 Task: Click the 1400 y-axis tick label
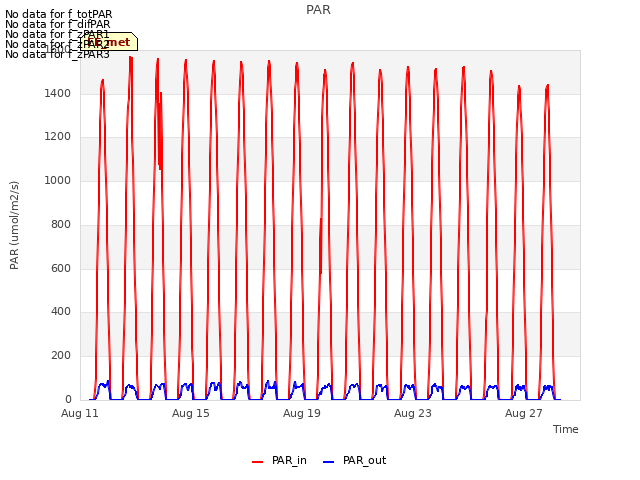pos(58,93)
